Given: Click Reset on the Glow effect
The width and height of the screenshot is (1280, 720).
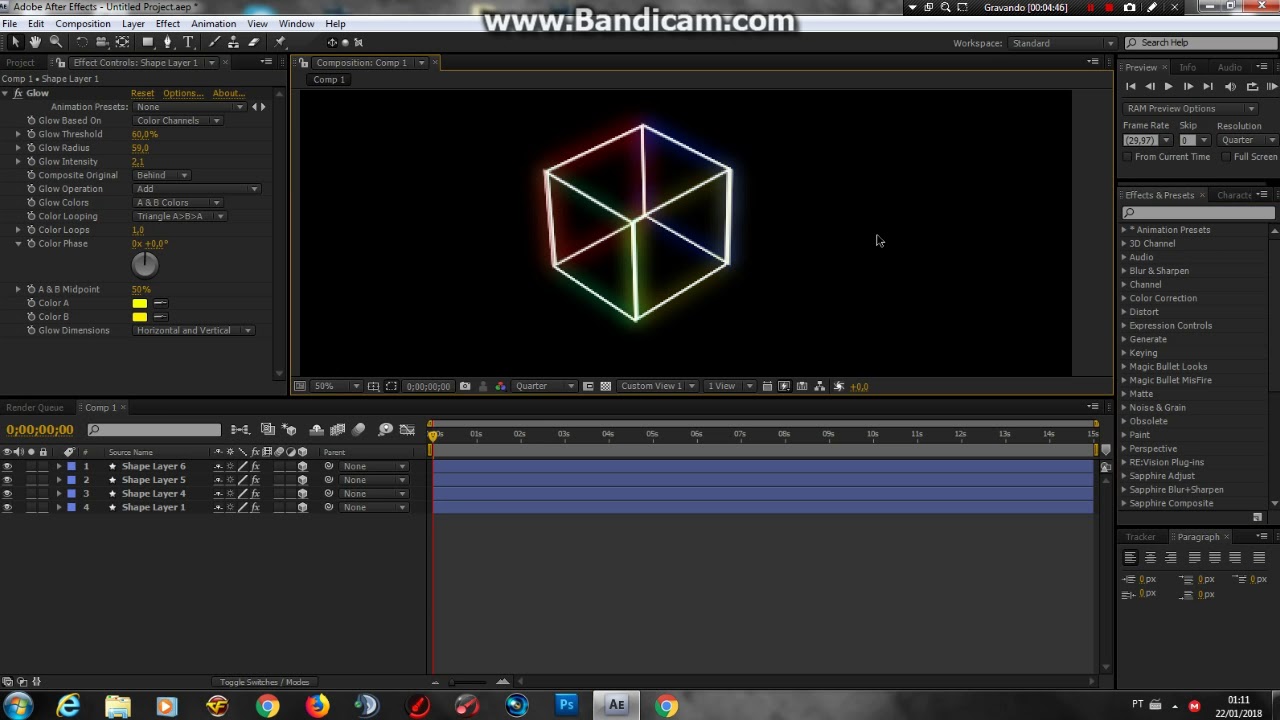Looking at the screenshot, I should click(142, 93).
